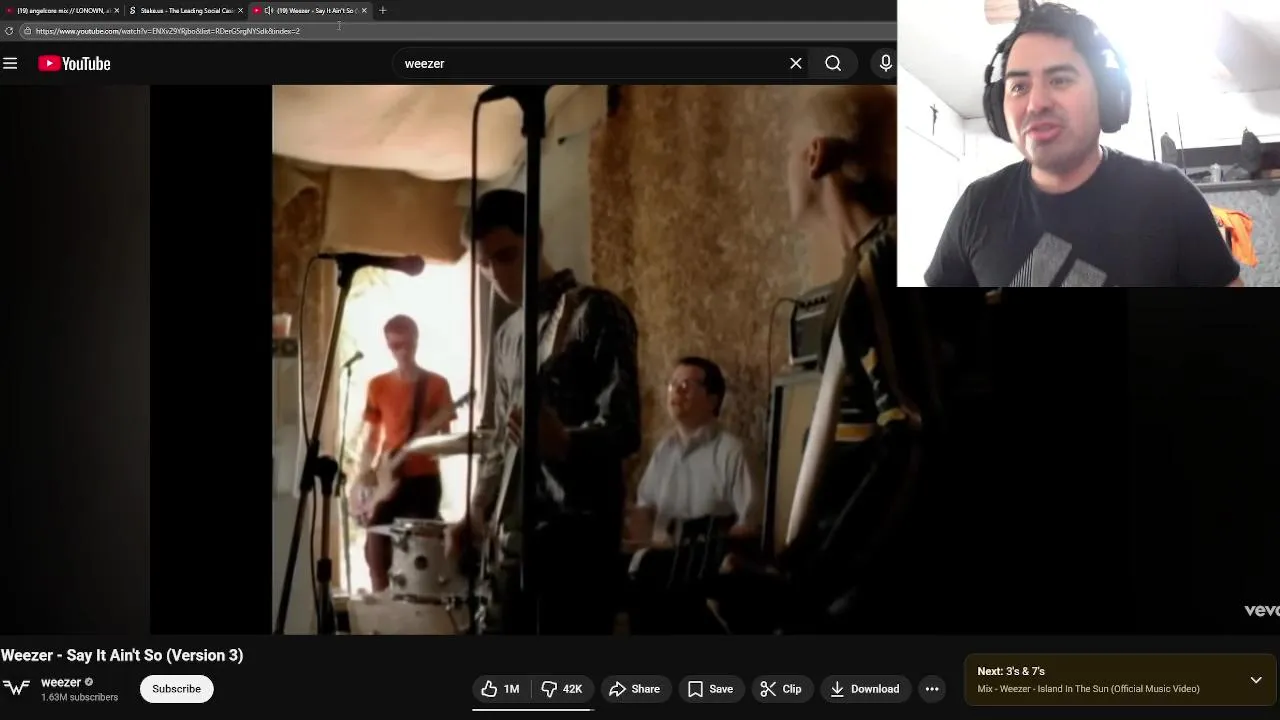This screenshot has width=1280, height=720.
Task: Close the Weezer Say It Ain't So tab
Action: (x=364, y=10)
